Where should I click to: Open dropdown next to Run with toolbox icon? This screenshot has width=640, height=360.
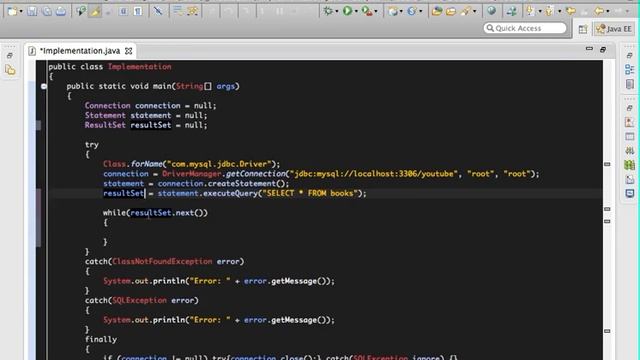tap(376, 11)
